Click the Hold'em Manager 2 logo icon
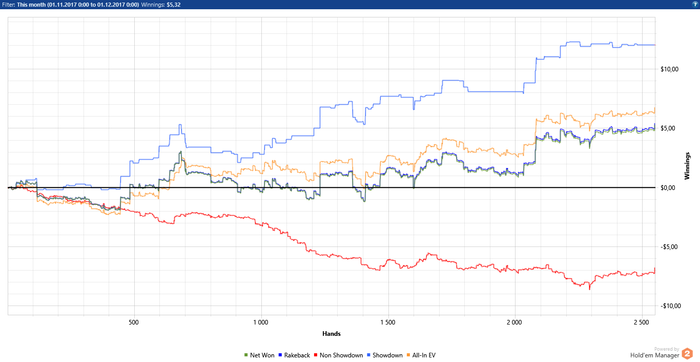 click(x=687, y=355)
